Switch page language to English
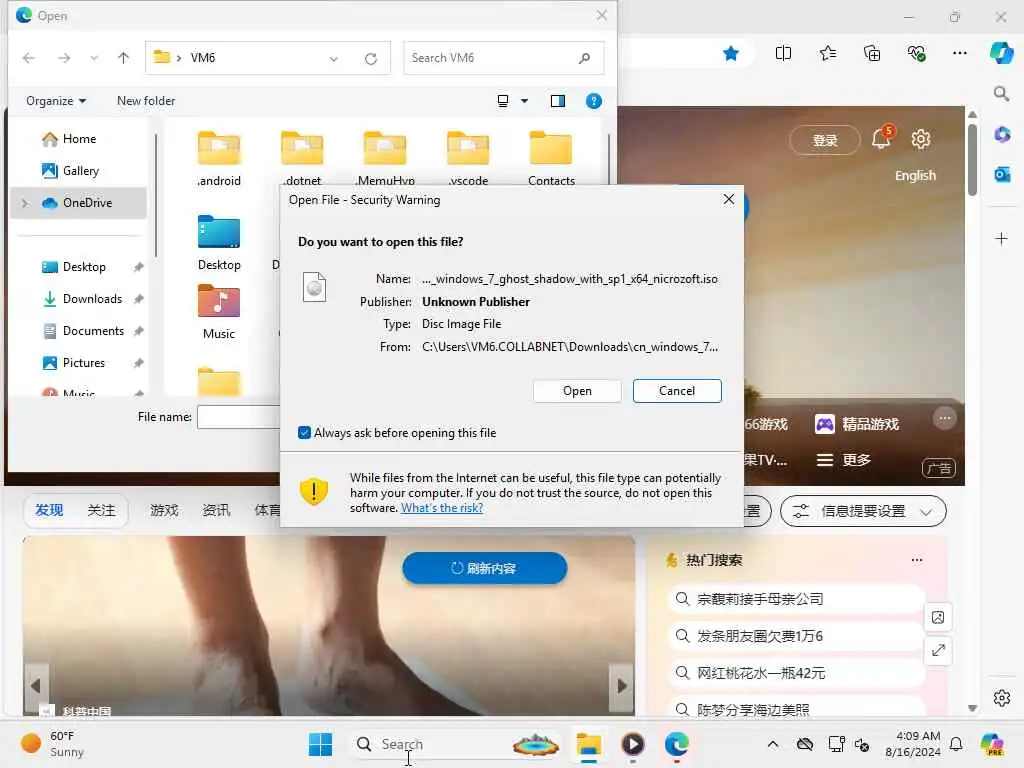 915,176
